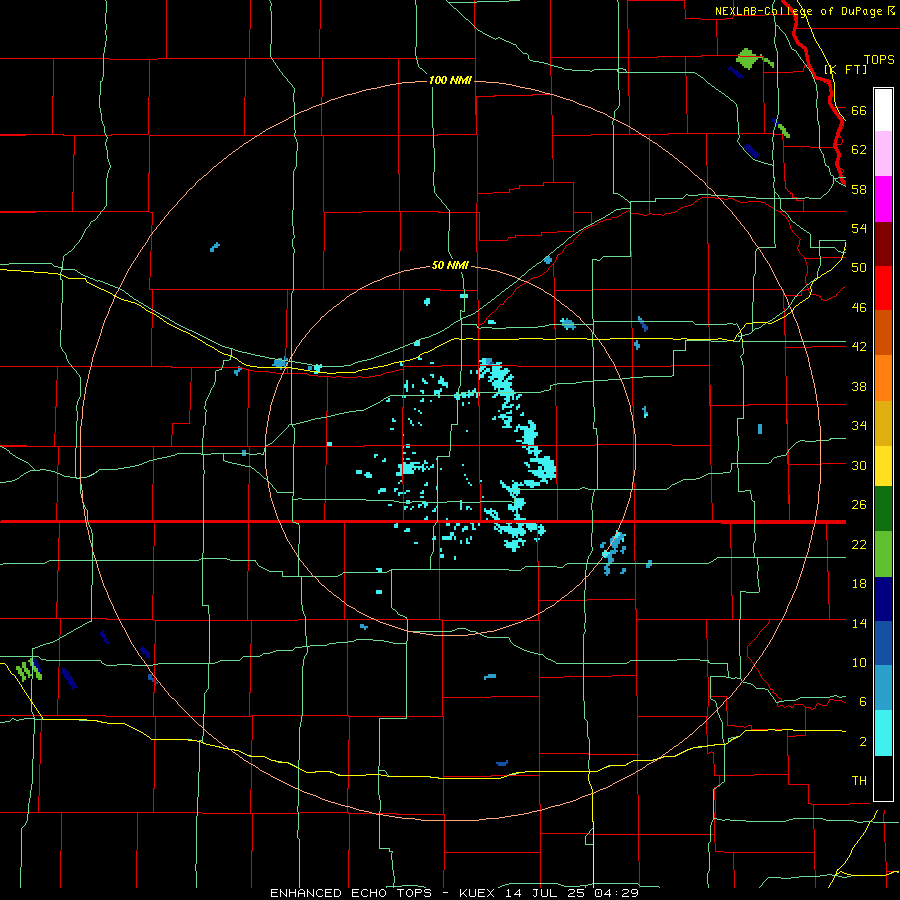This screenshot has width=900, height=900.
Task: Click the 54 legend value
Action: (x=859, y=228)
